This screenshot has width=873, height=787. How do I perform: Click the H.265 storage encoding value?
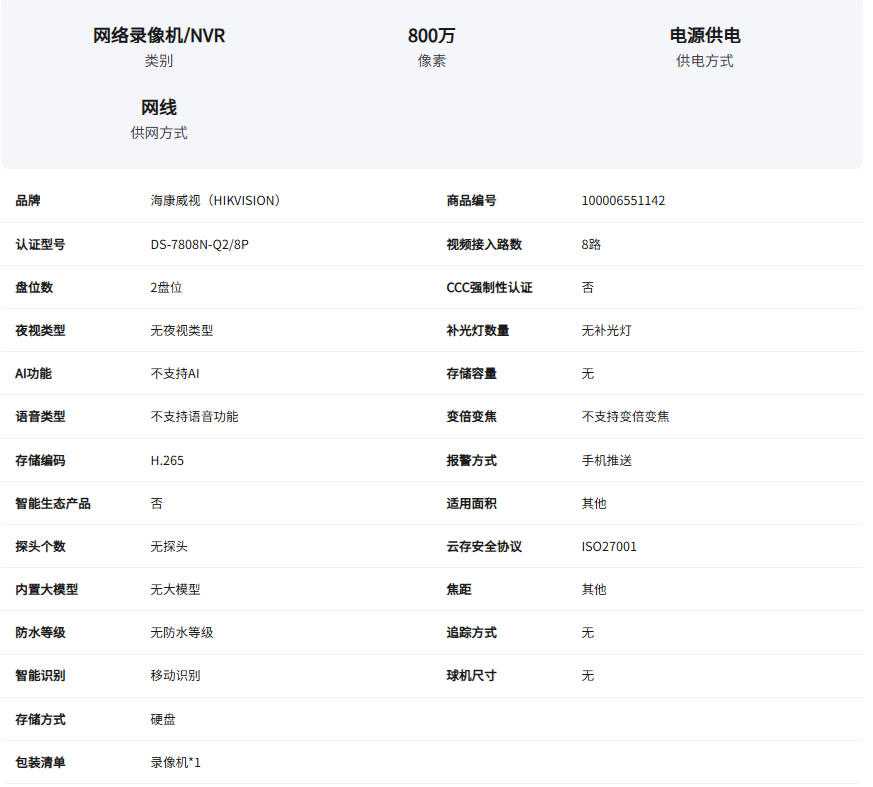[167, 460]
